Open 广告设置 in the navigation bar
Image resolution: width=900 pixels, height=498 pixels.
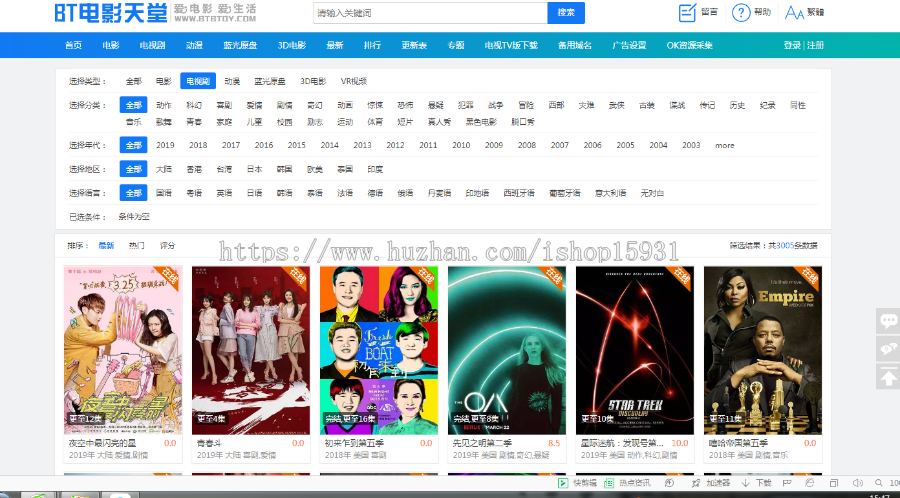(x=629, y=45)
